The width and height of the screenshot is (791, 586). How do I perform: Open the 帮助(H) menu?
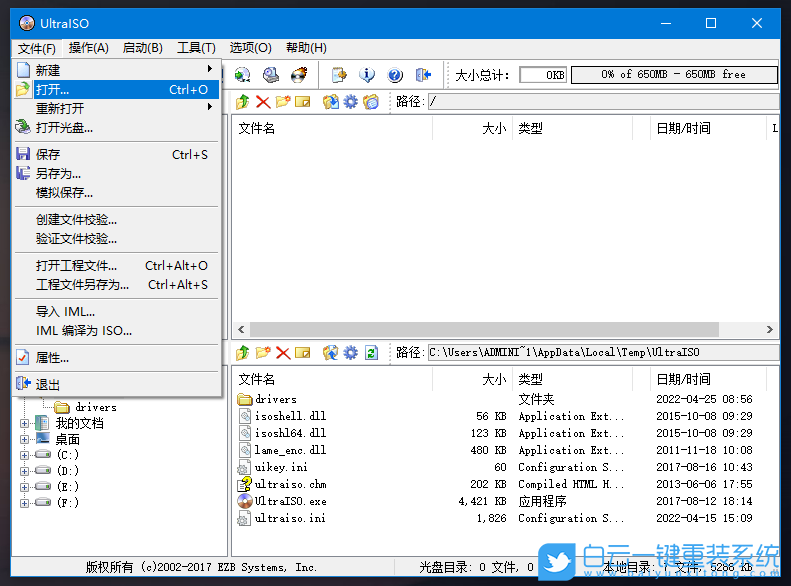(x=306, y=48)
